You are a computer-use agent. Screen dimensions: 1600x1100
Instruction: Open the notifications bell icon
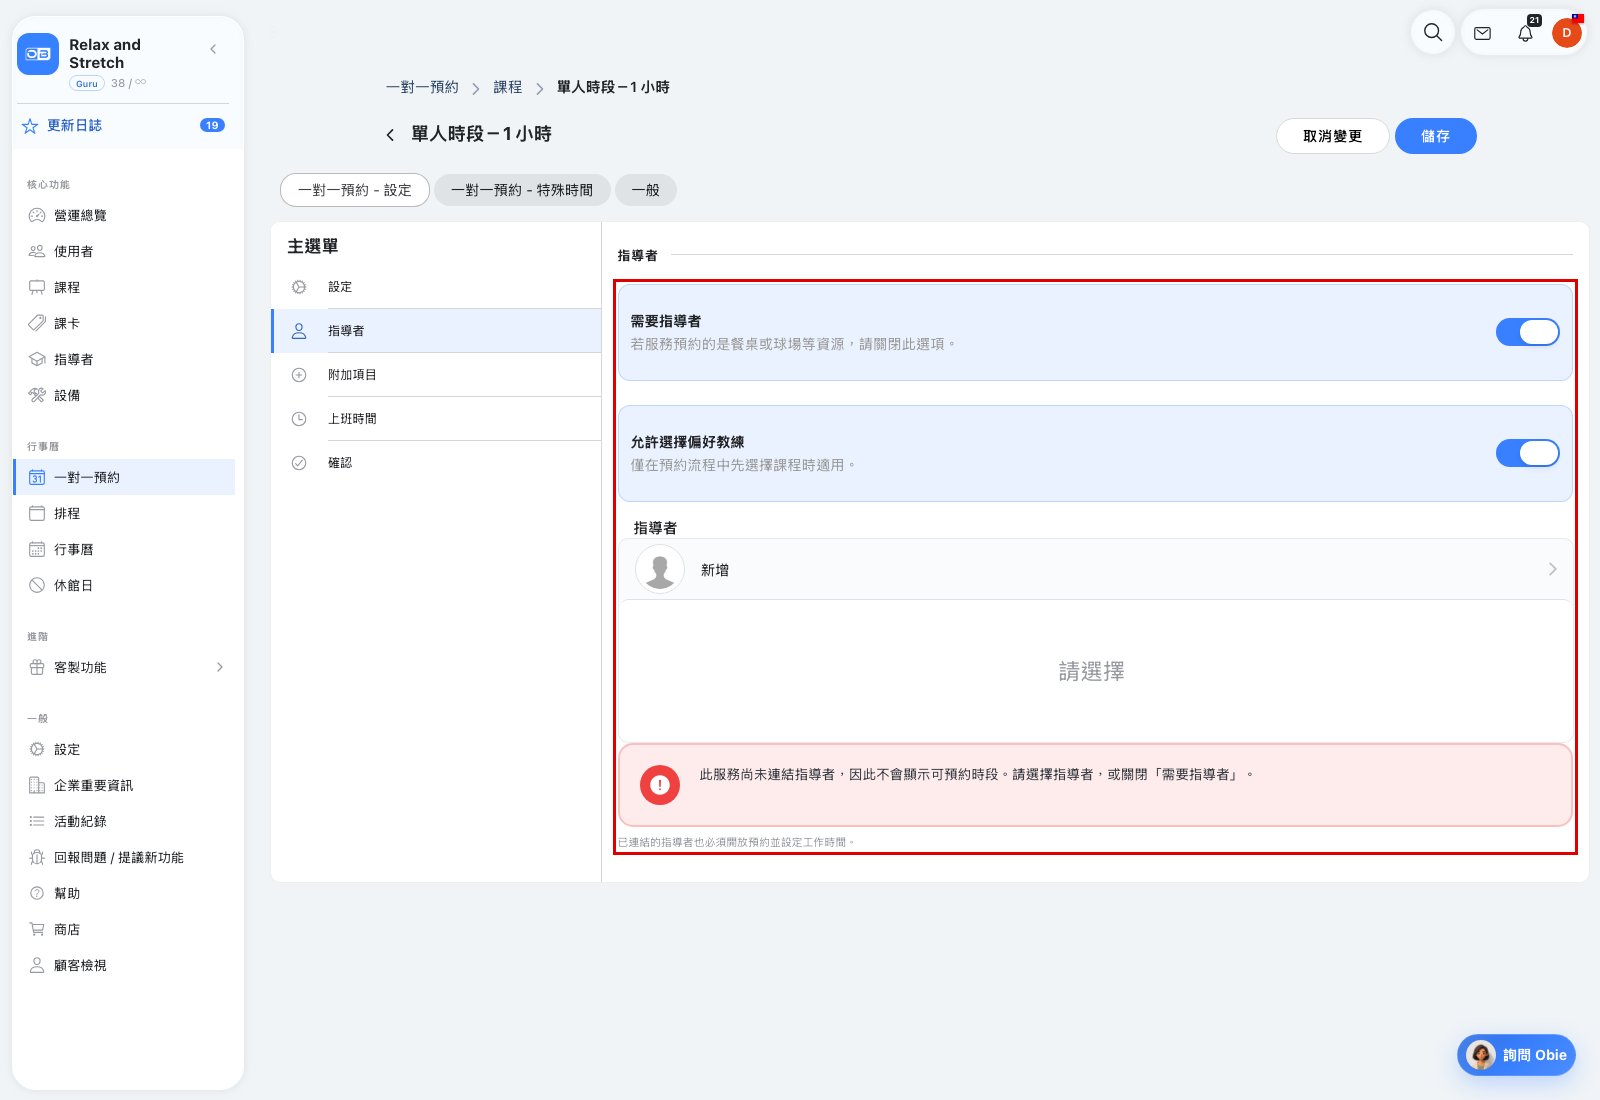coord(1525,33)
